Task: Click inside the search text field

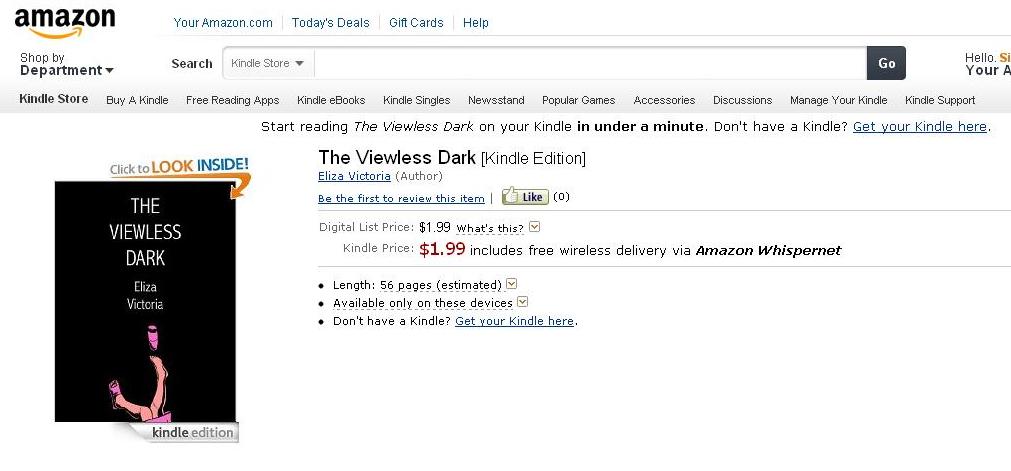Action: [x=590, y=63]
